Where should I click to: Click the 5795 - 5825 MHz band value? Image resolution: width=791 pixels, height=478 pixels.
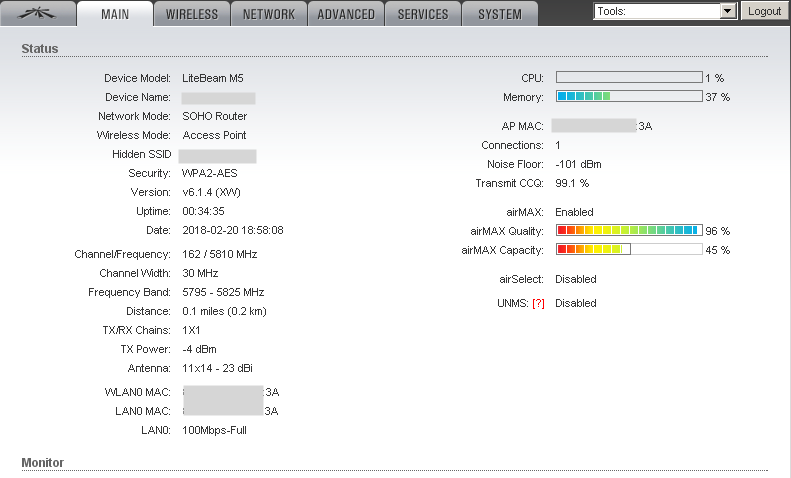[x=223, y=292]
